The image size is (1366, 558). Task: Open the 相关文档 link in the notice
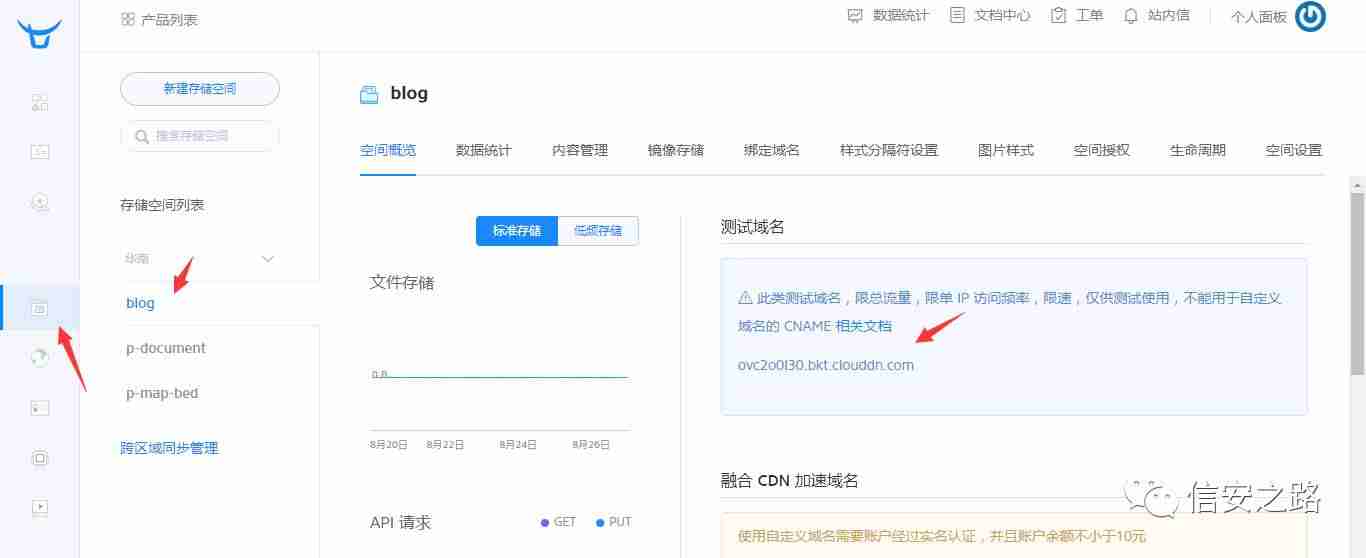(x=863, y=326)
